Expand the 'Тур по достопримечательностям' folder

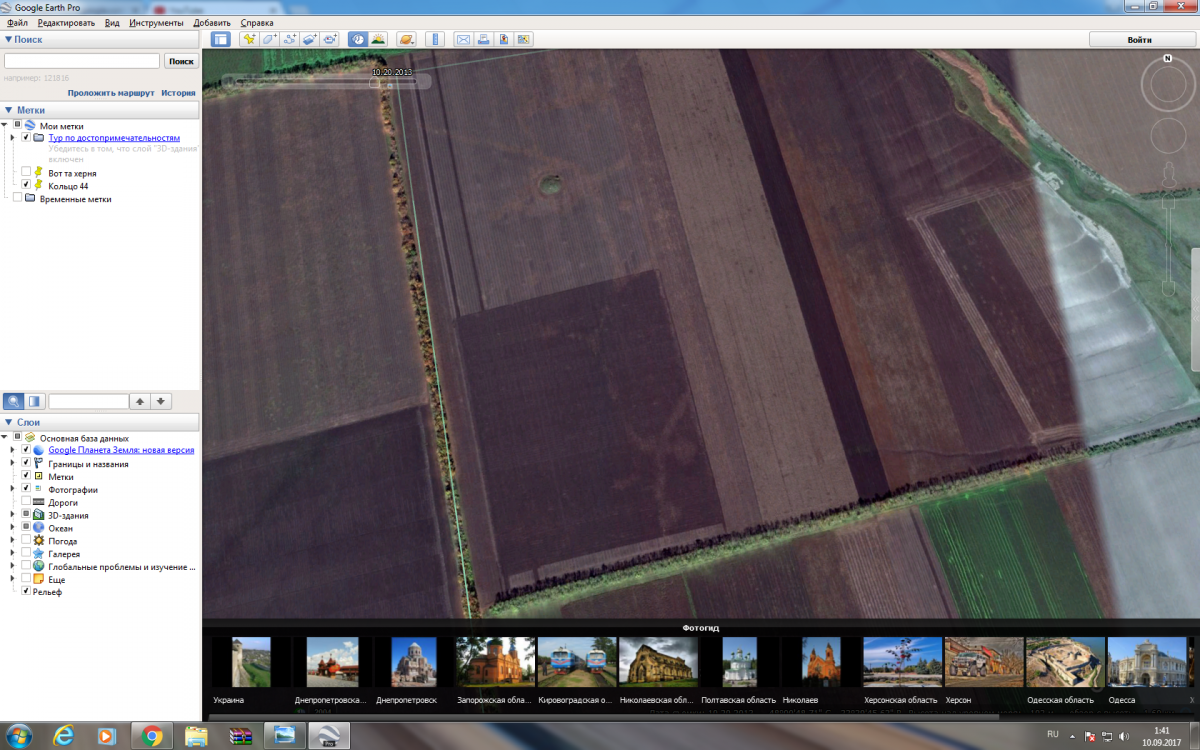12,138
